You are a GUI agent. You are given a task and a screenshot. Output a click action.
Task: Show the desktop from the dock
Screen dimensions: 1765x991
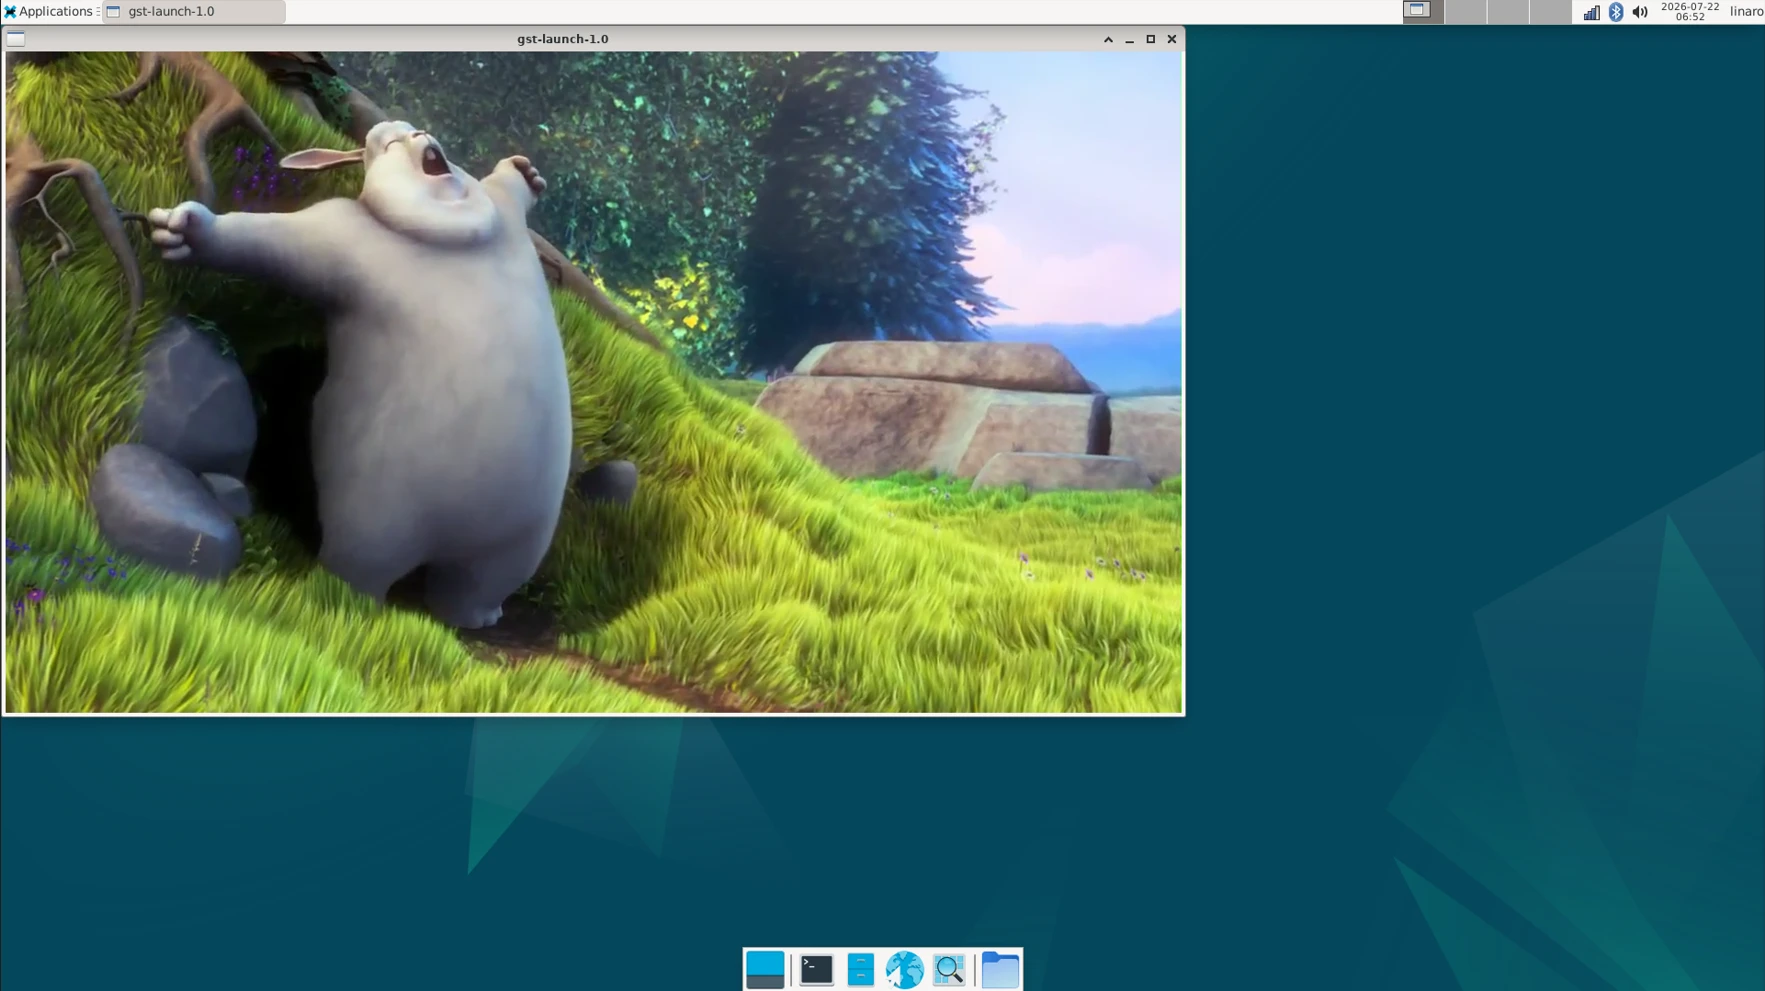(765, 969)
